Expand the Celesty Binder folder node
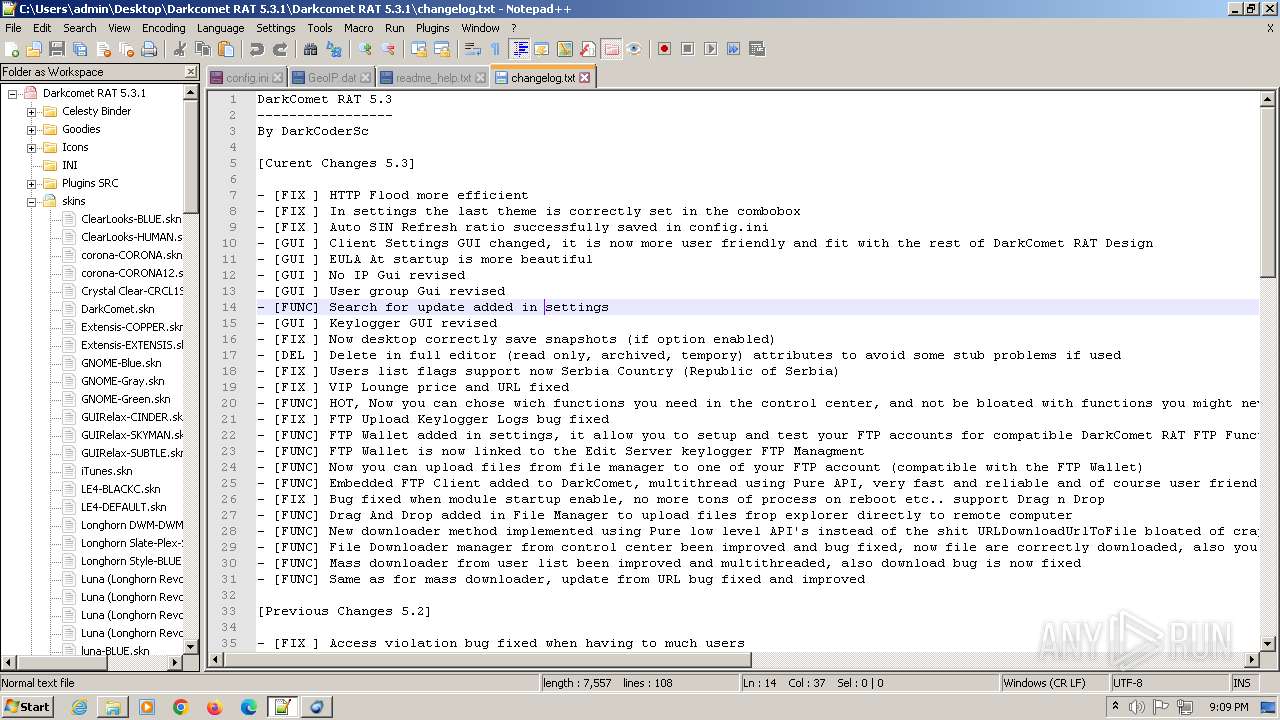The width and height of the screenshot is (1280, 720). pos(31,111)
